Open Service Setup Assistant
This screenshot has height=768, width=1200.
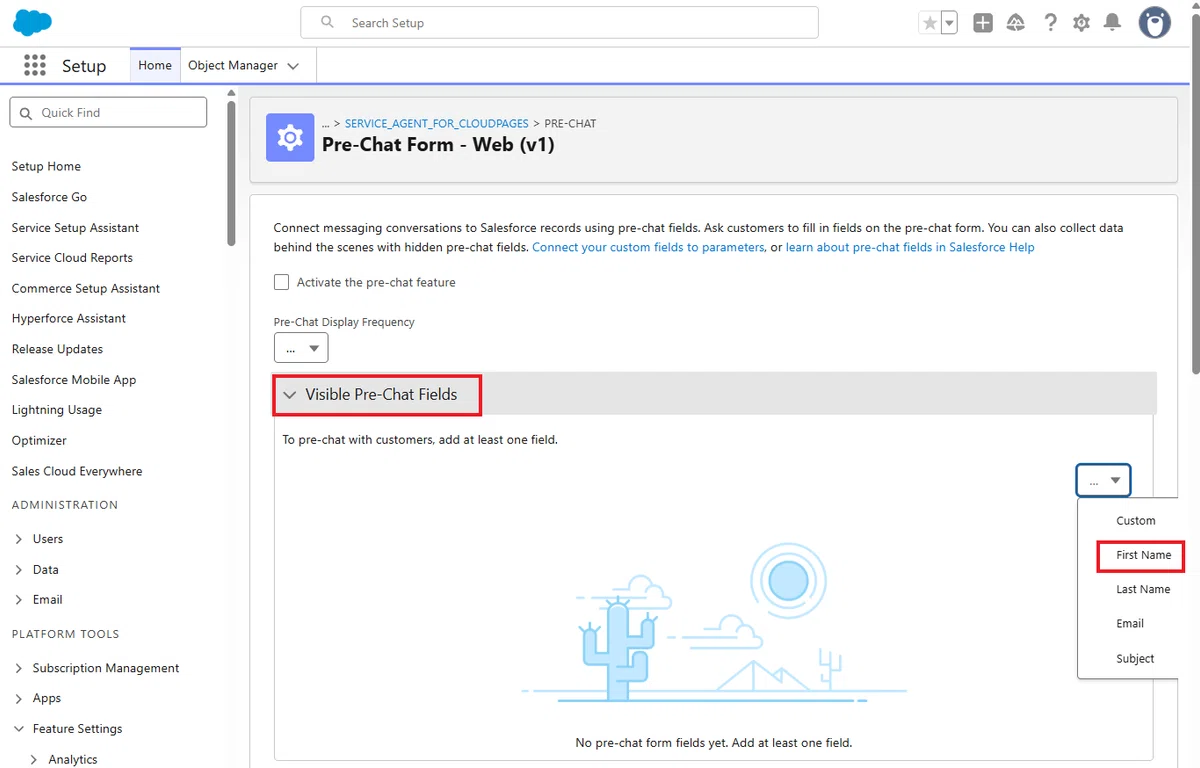pyautogui.click(x=75, y=227)
